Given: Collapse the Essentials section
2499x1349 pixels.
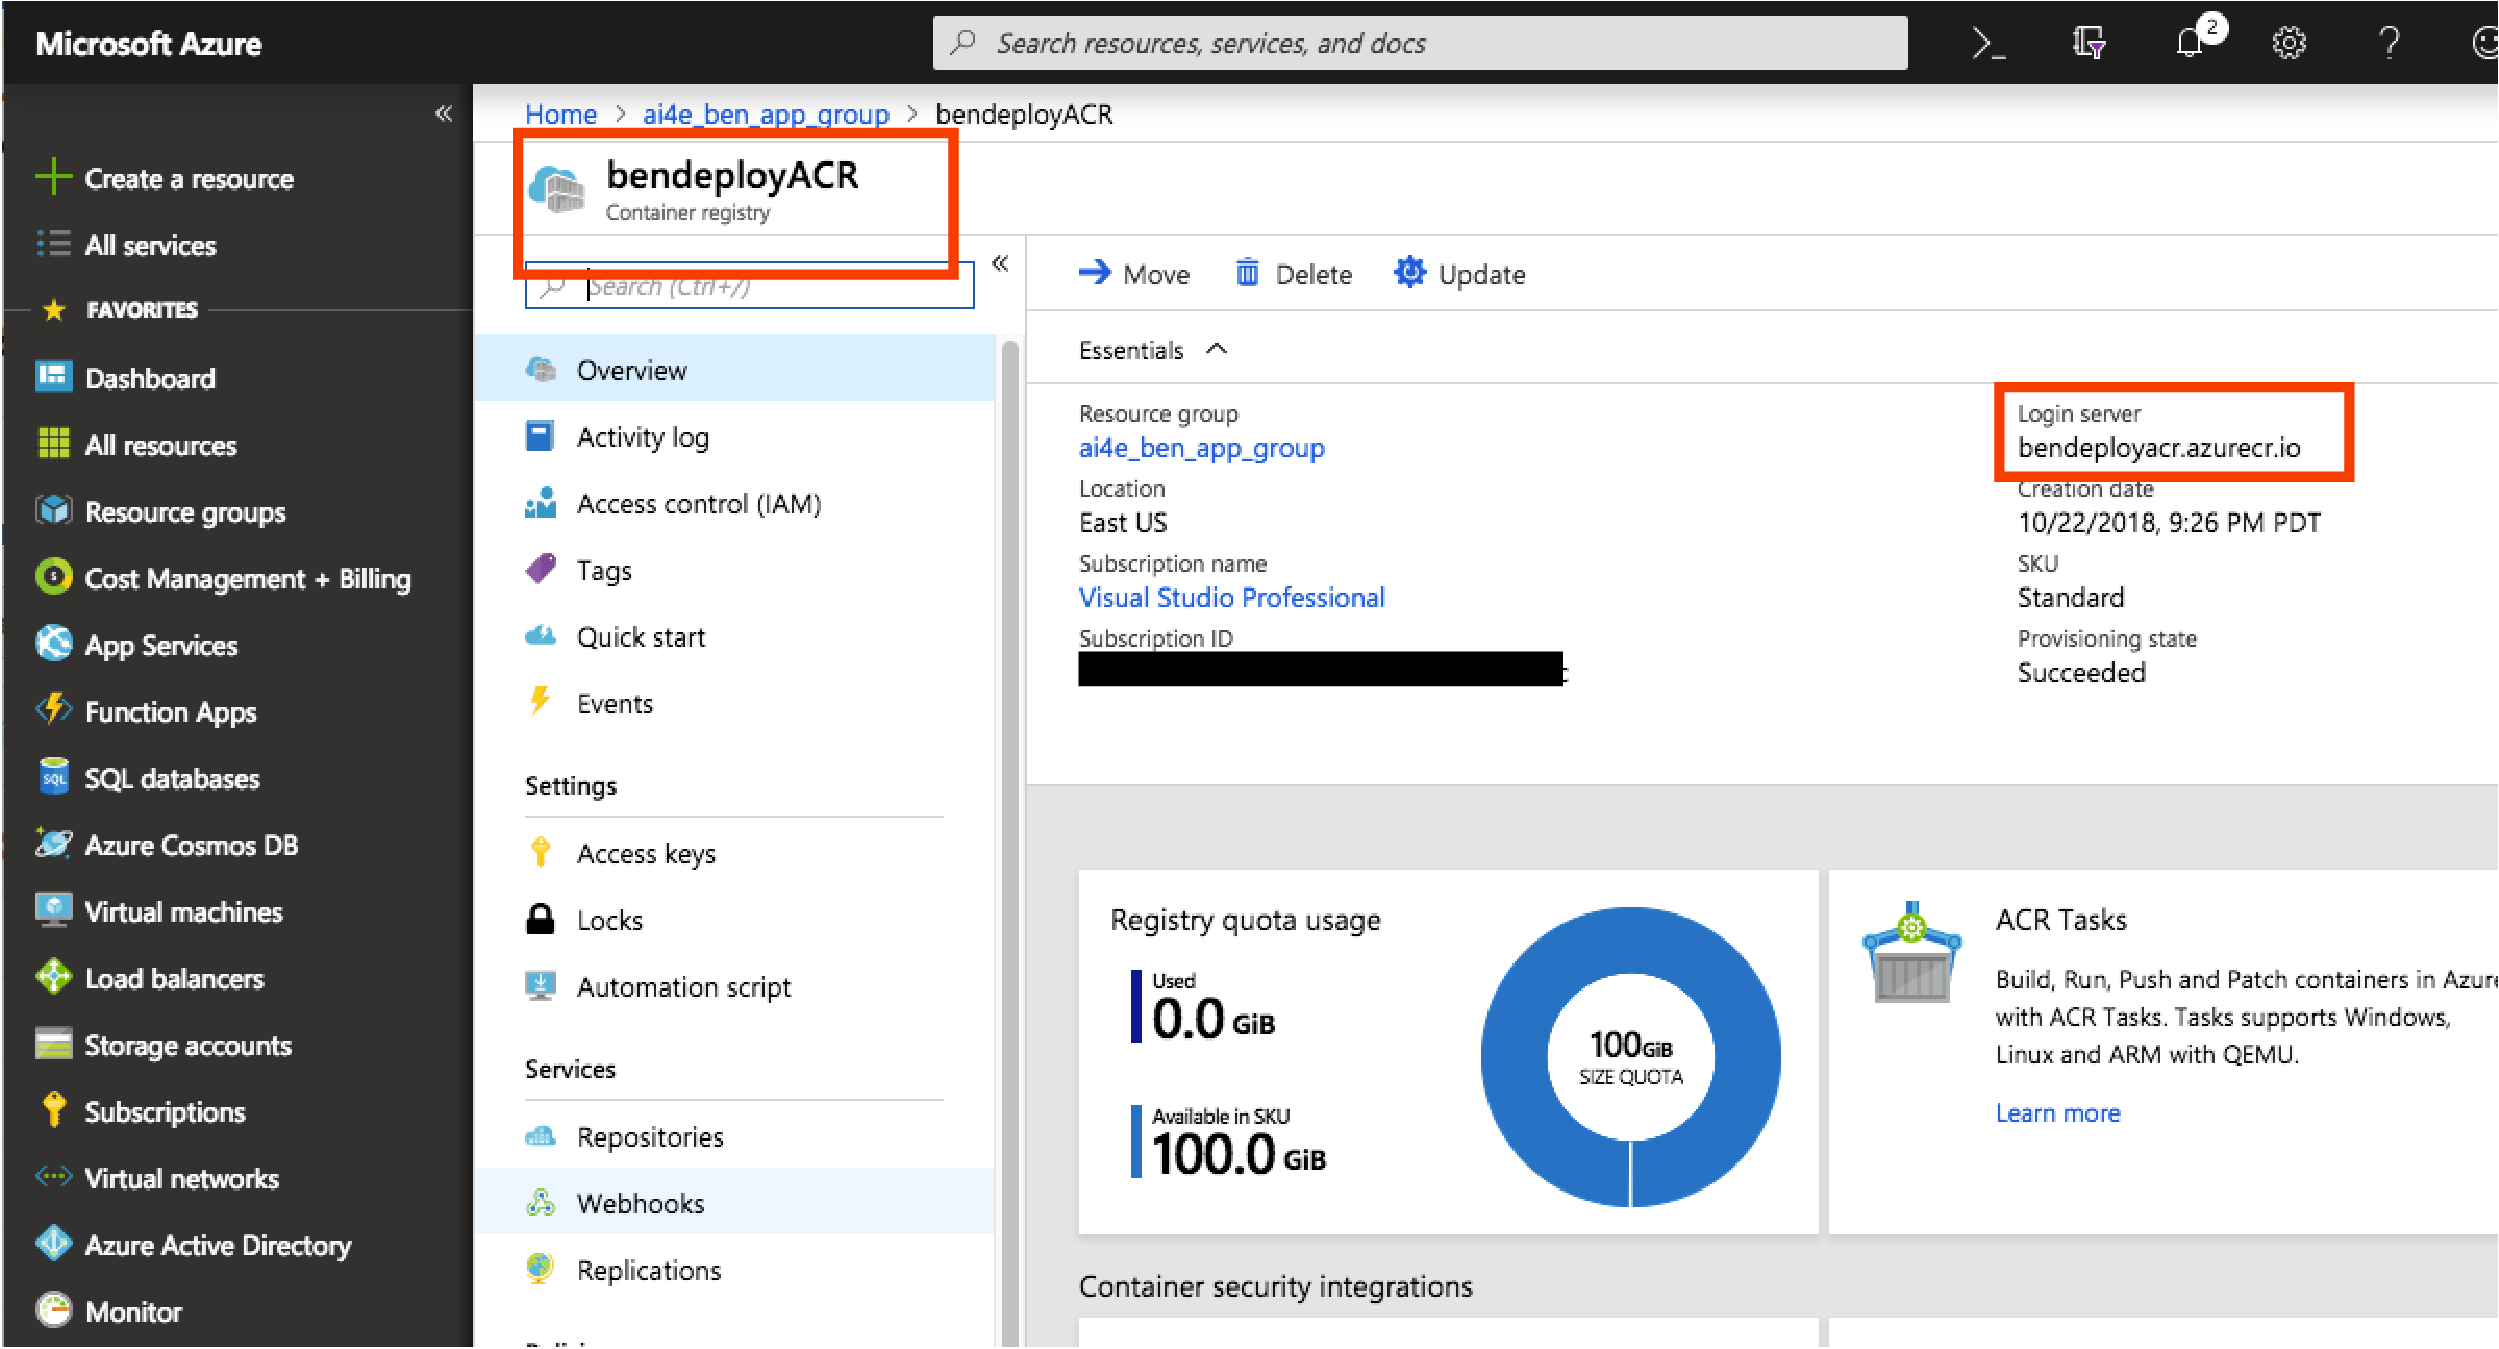Looking at the screenshot, I should pyautogui.click(x=1217, y=349).
